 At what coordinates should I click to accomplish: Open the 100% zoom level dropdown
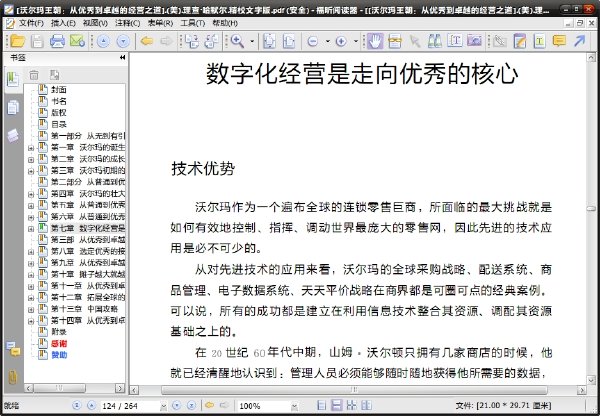click(295, 406)
